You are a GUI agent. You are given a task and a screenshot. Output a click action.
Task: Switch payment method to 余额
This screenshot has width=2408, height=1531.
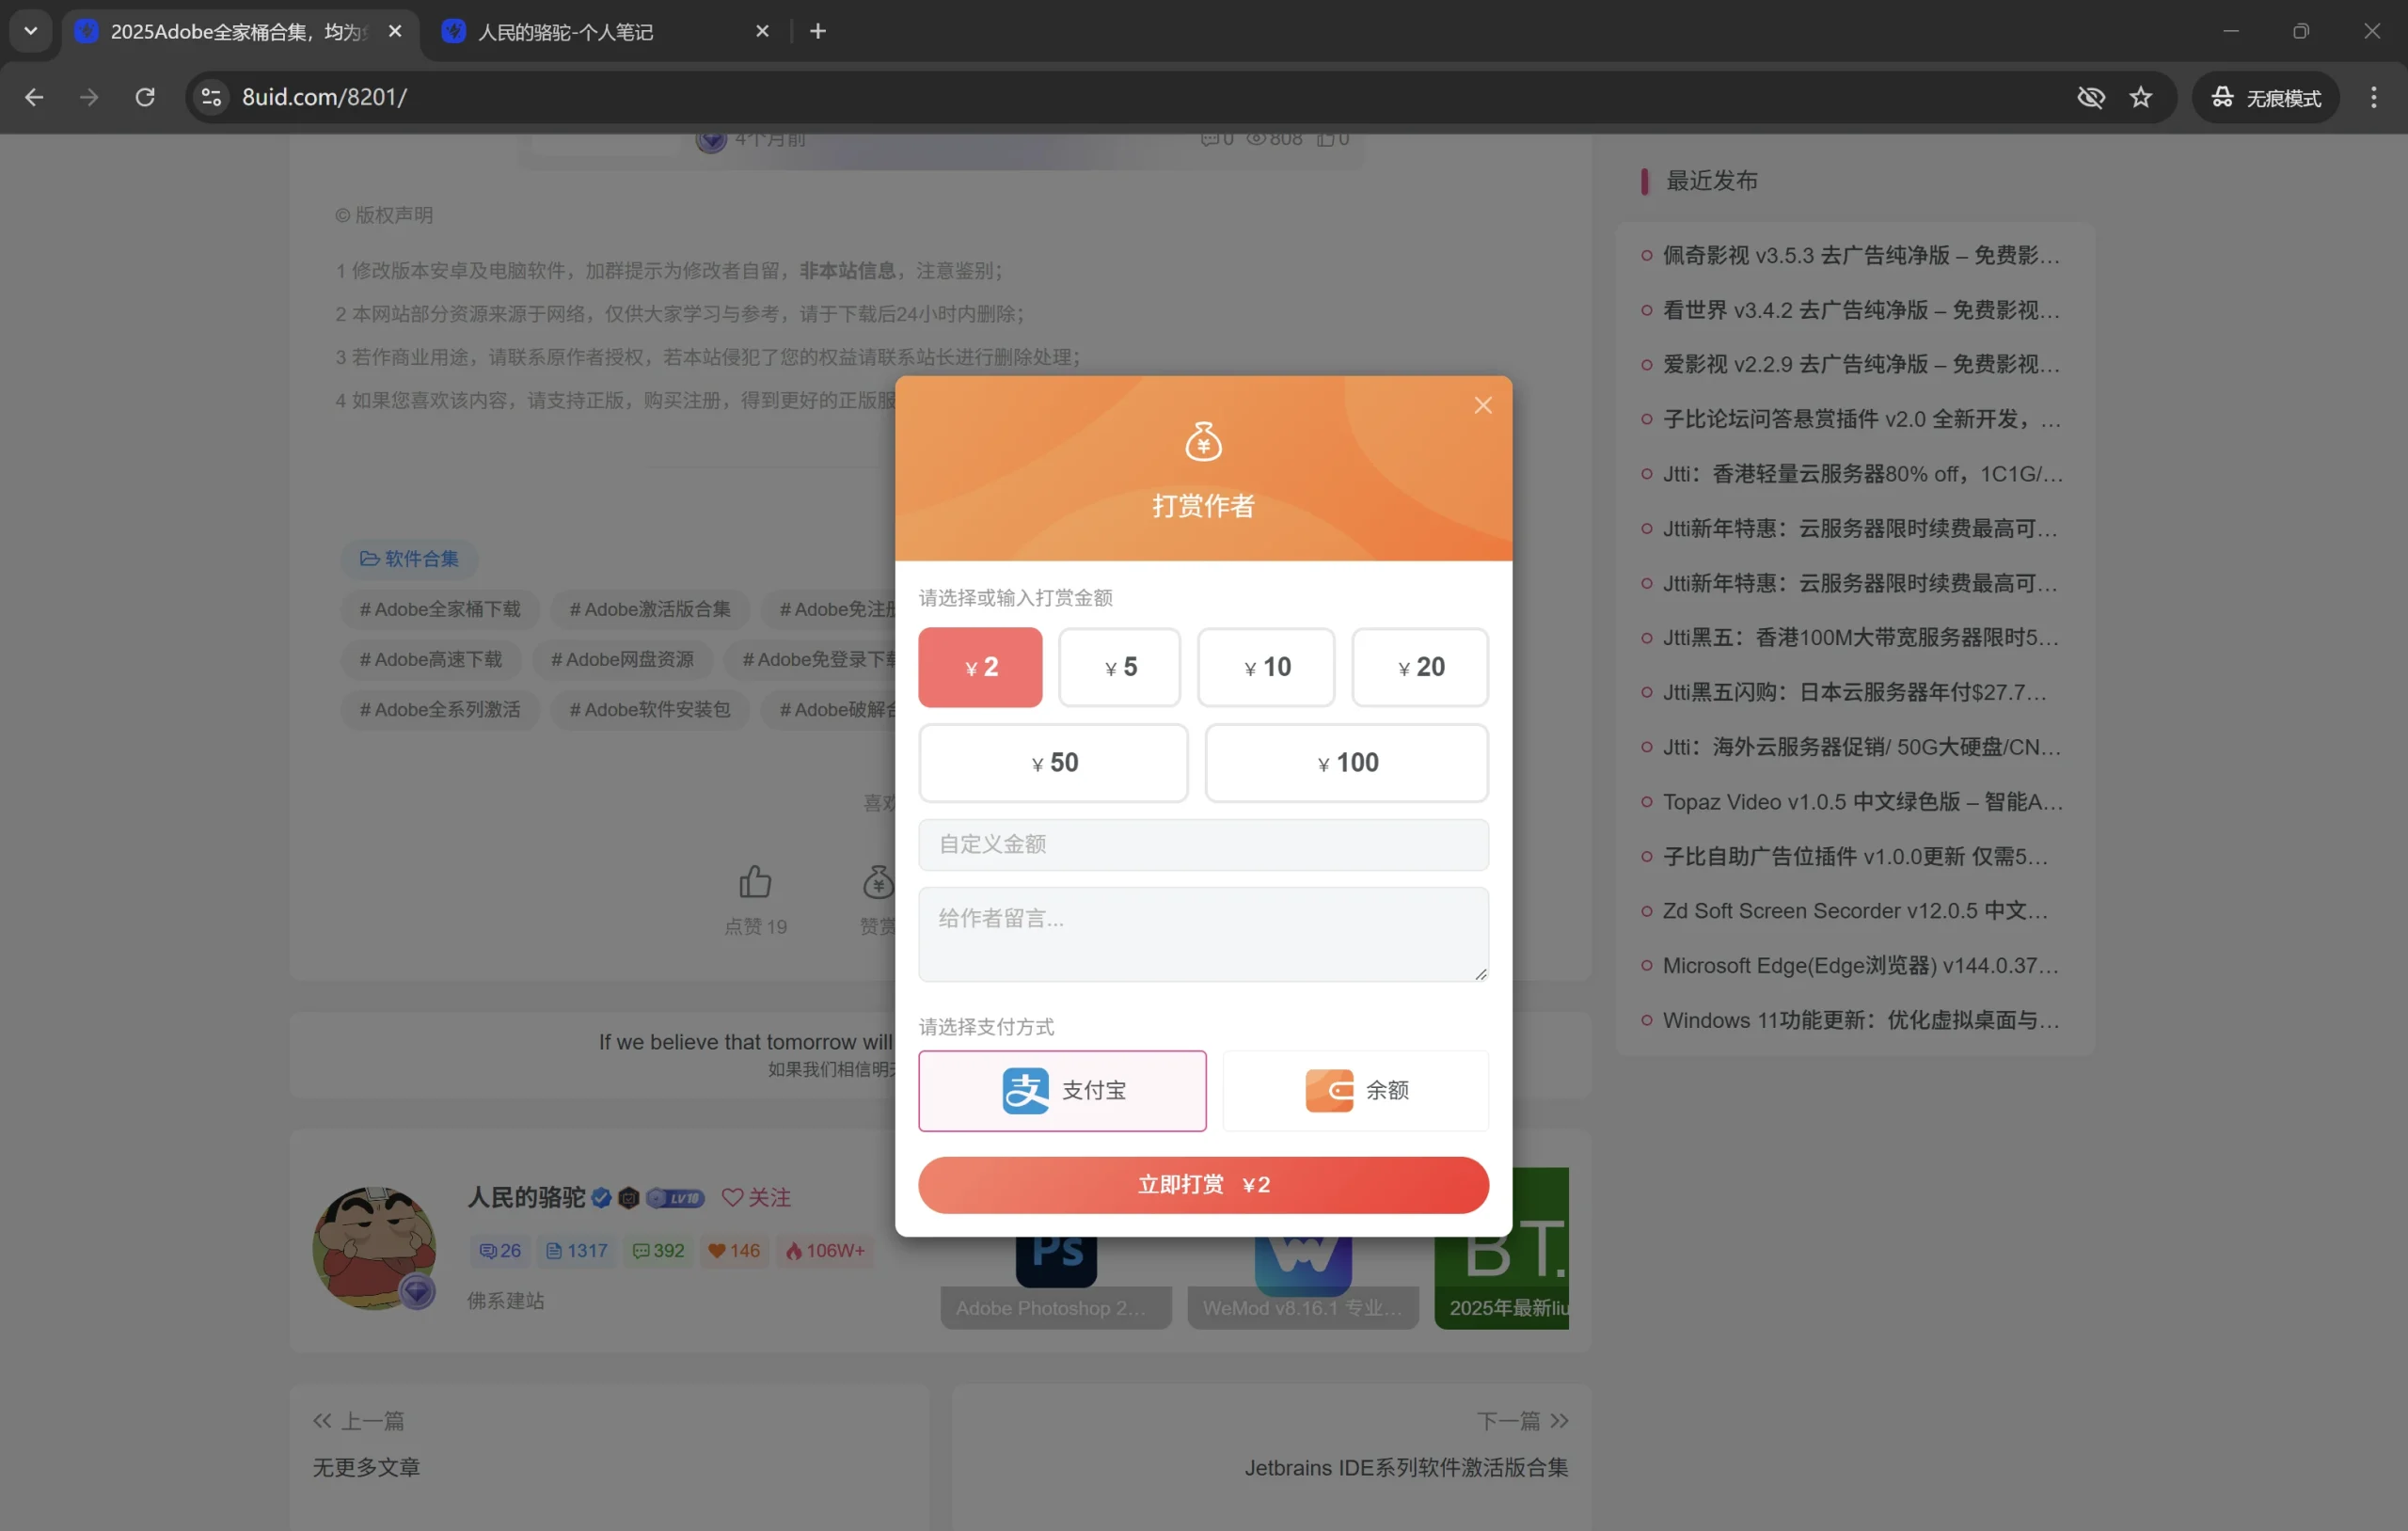pyautogui.click(x=1355, y=1090)
